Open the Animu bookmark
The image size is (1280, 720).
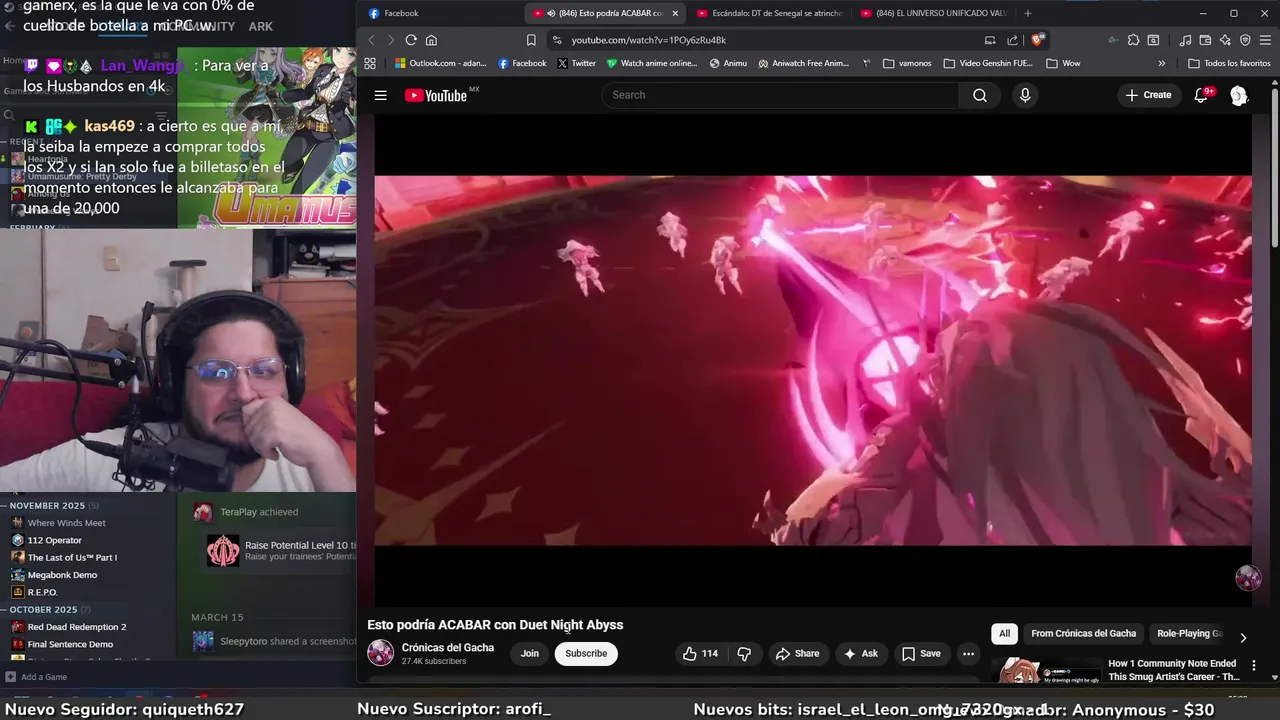point(728,63)
